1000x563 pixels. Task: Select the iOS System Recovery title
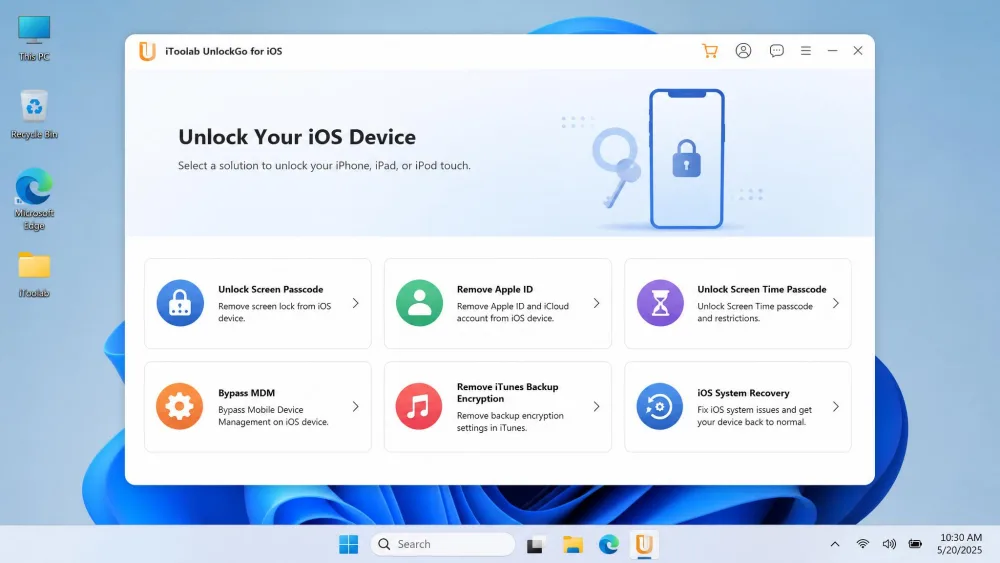pos(743,393)
